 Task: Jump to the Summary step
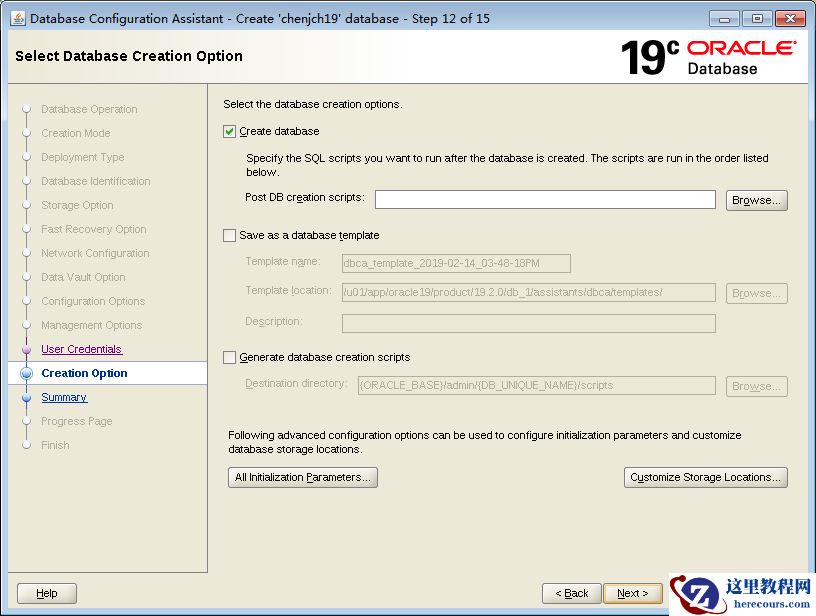[64, 397]
